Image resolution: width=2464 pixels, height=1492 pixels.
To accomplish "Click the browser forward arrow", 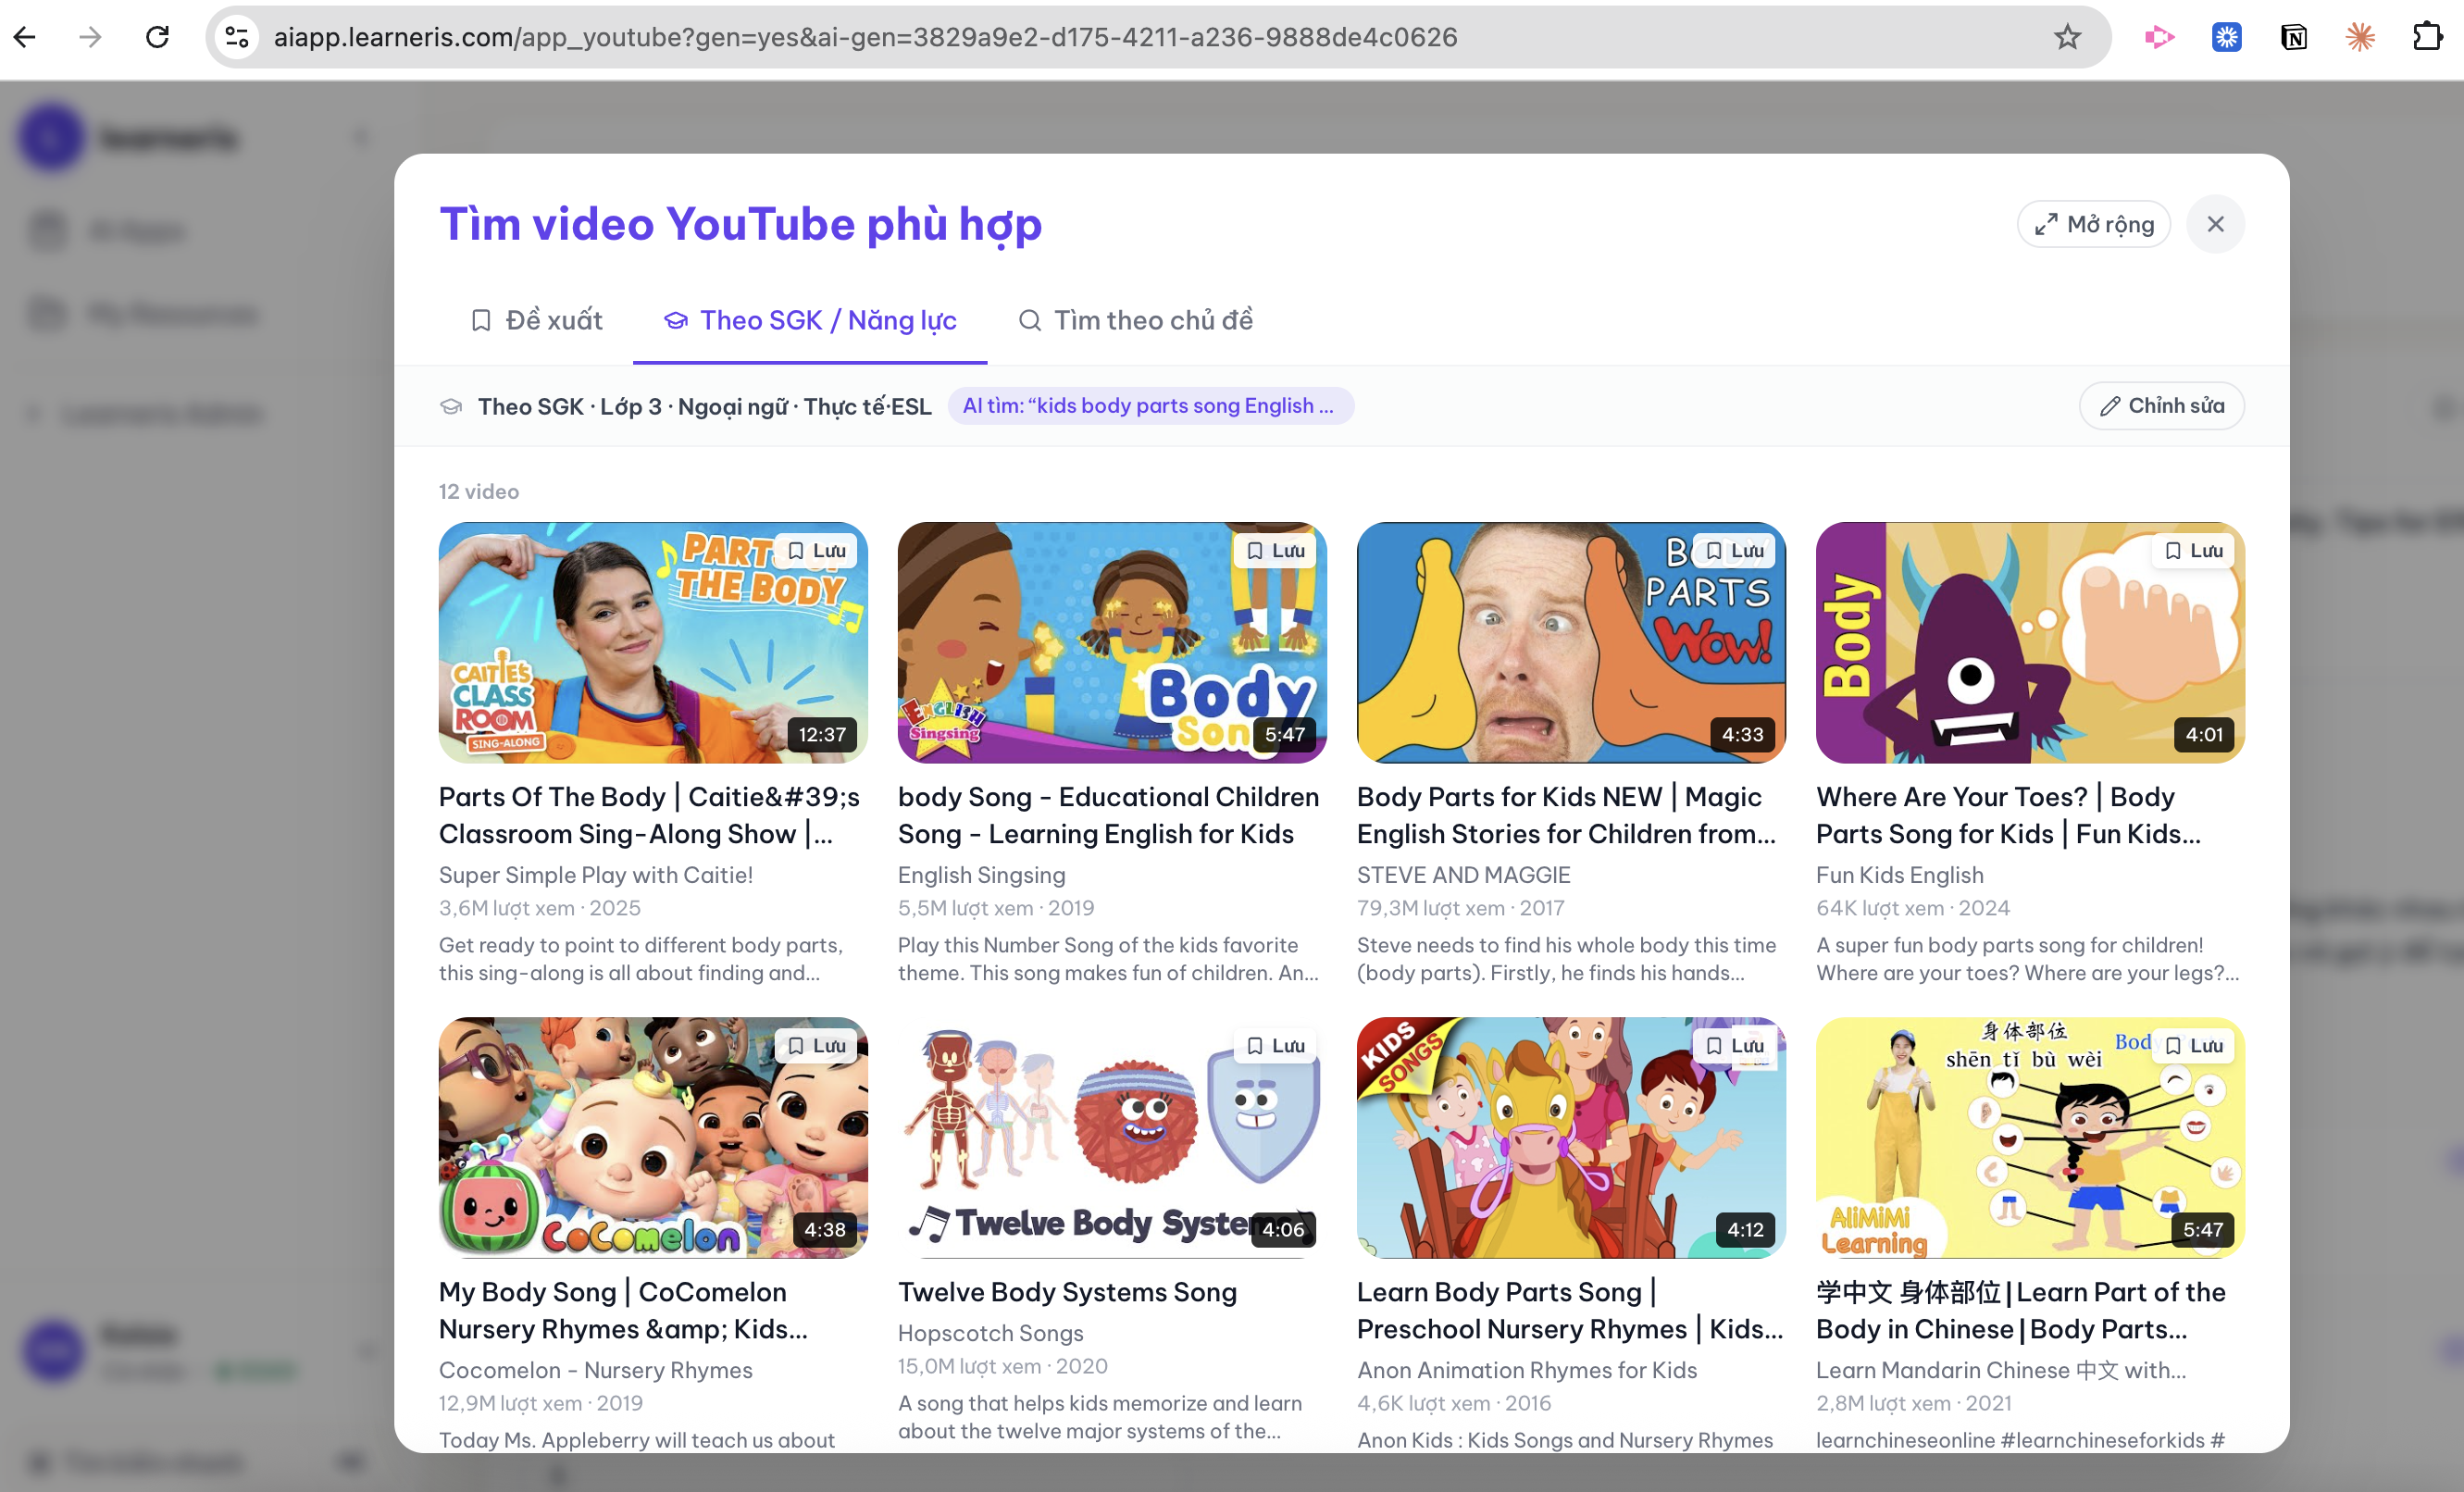I will [91, 37].
